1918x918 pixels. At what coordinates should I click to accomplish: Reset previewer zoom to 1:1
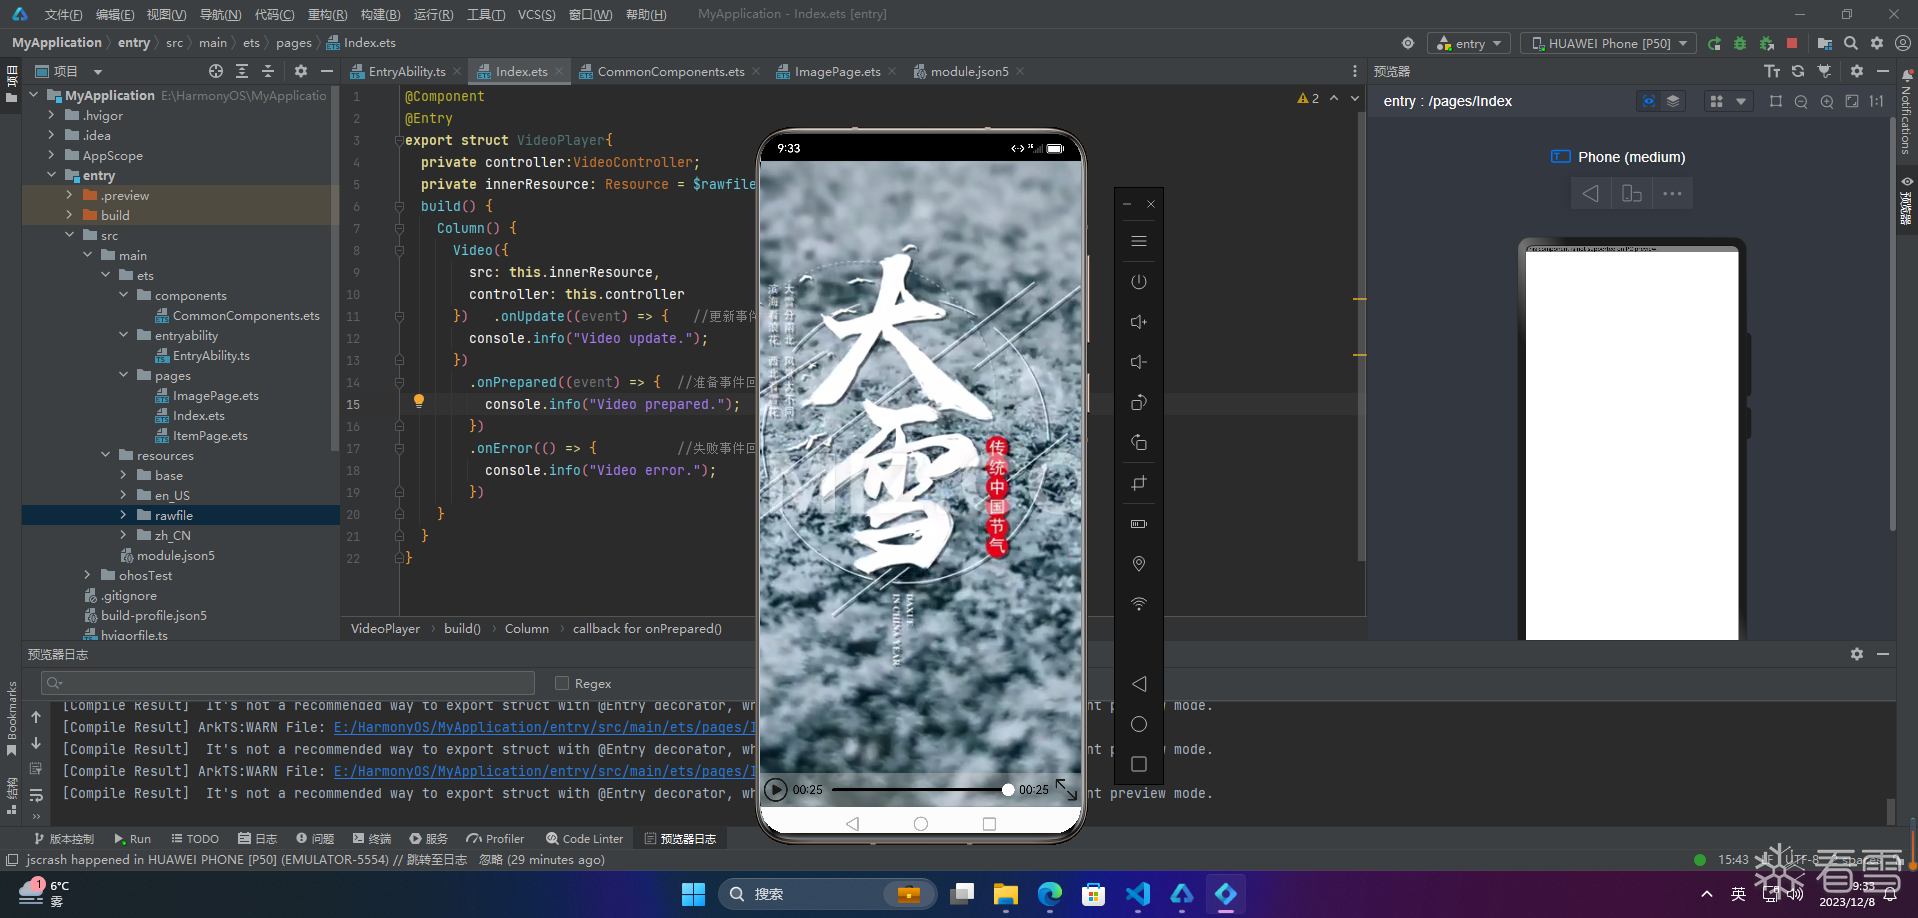[1877, 101]
